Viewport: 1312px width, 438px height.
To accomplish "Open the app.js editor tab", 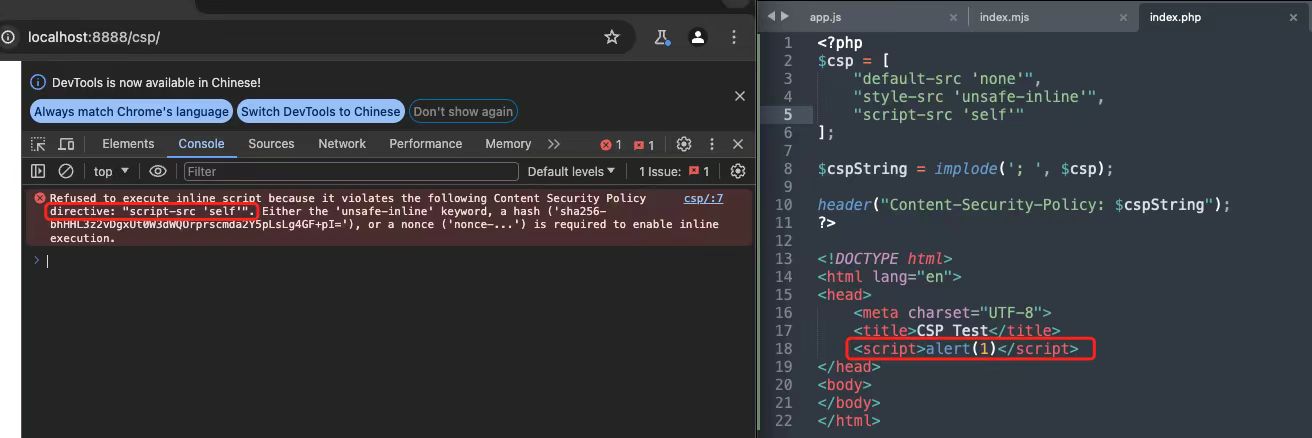I will pyautogui.click(x=827, y=17).
